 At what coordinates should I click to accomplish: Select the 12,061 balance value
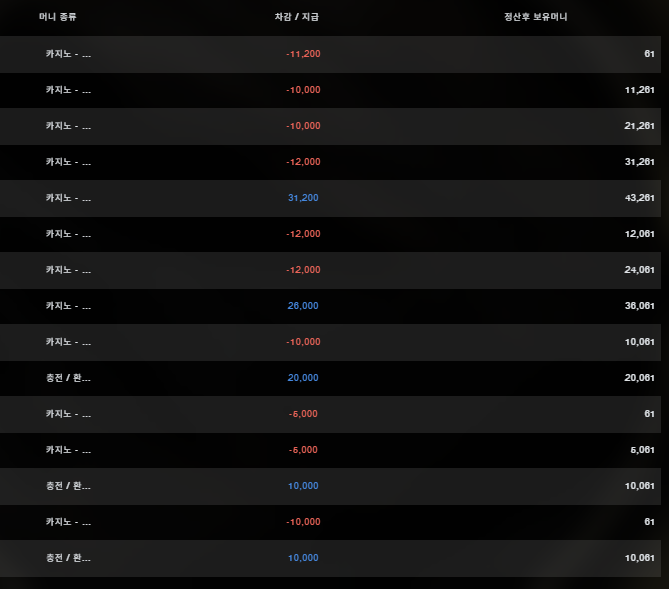click(x=638, y=234)
